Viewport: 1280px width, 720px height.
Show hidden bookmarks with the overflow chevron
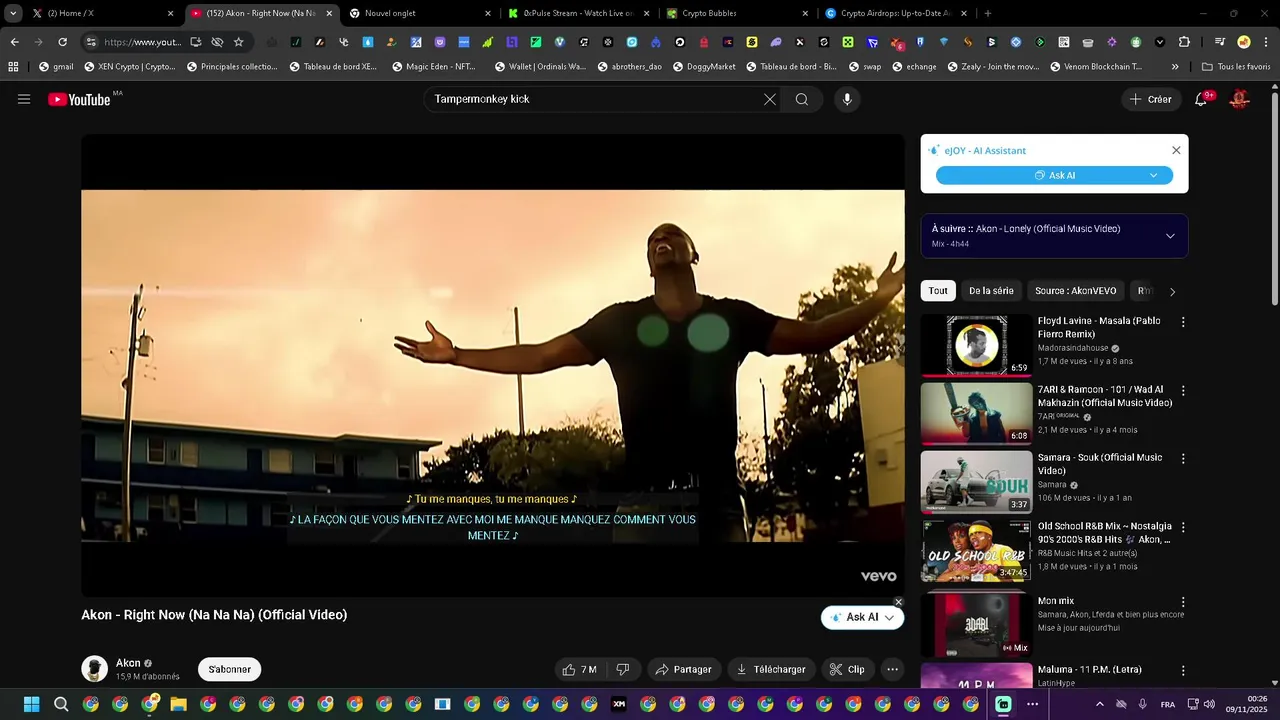(1175, 67)
